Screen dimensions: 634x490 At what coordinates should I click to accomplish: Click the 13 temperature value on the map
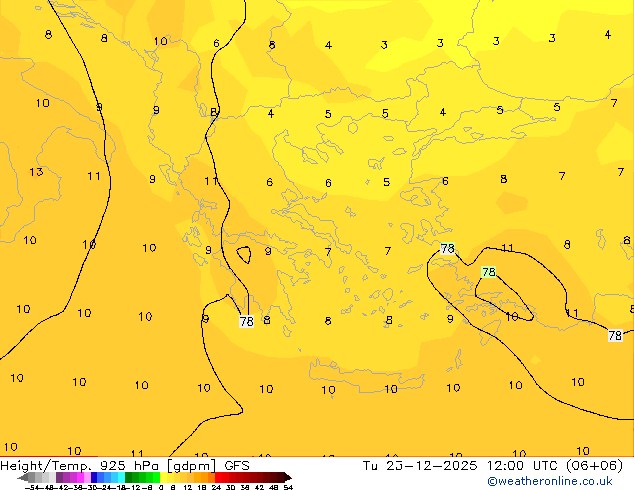click(x=36, y=172)
